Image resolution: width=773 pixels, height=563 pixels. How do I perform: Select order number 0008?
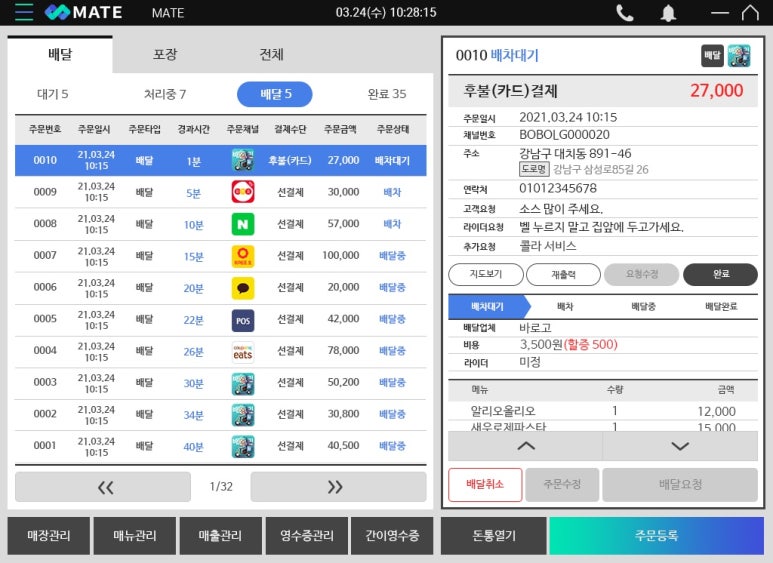pos(45,224)
